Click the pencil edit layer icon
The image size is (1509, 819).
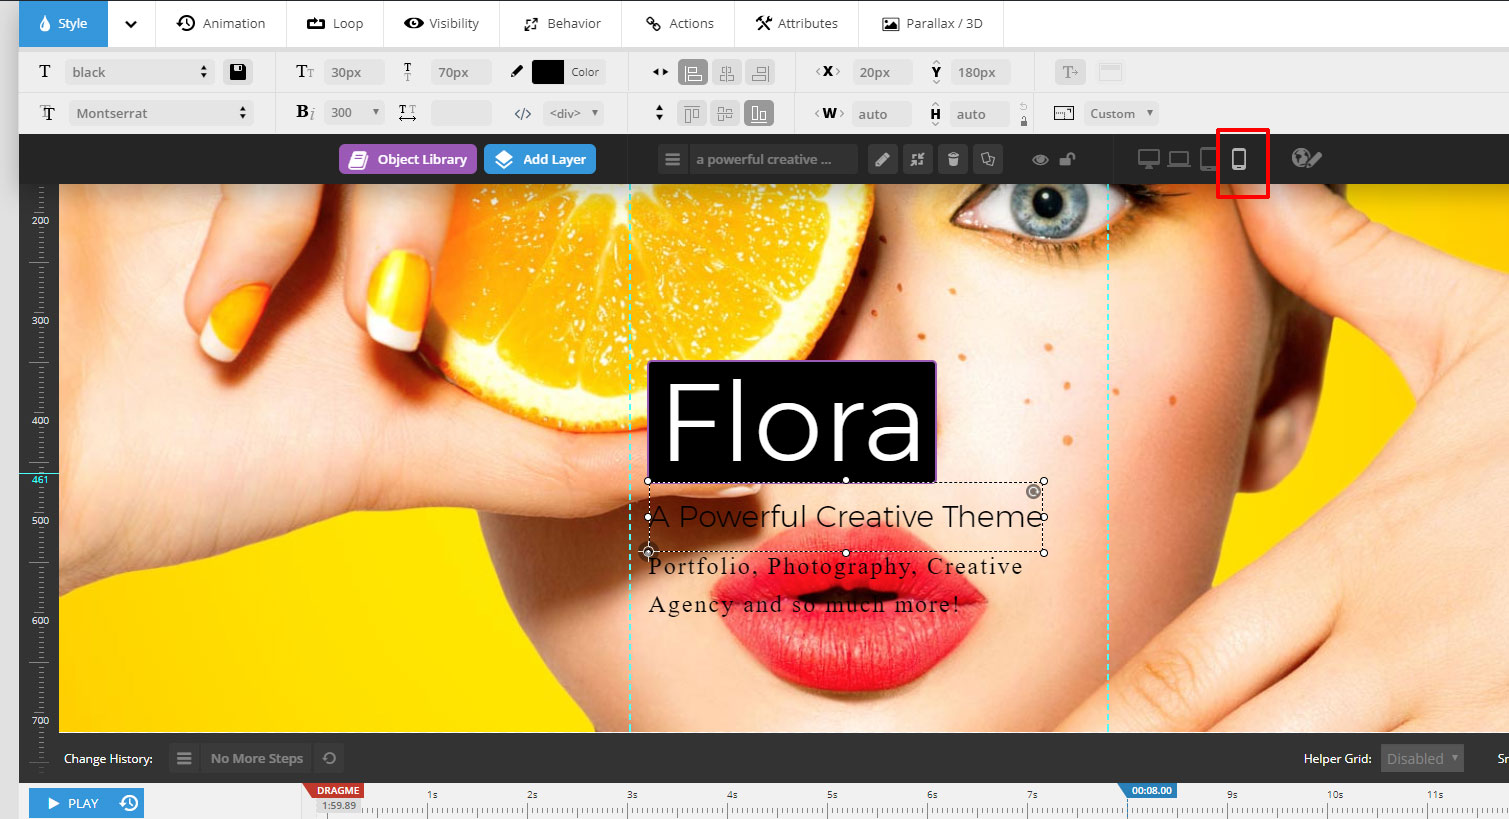pyautogui.click(x=882, y=160)
